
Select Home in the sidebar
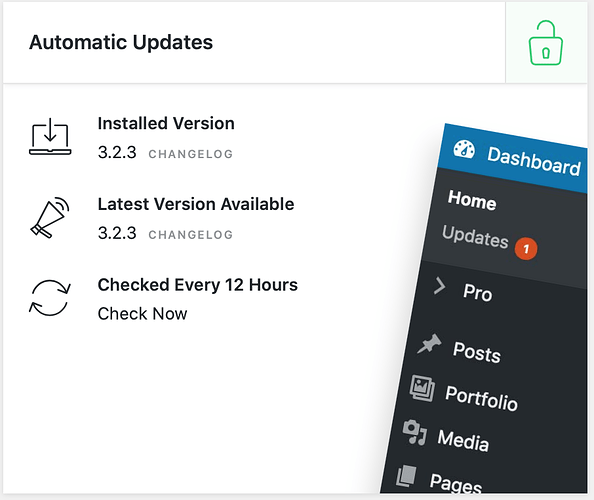click(x=472, y=200)
